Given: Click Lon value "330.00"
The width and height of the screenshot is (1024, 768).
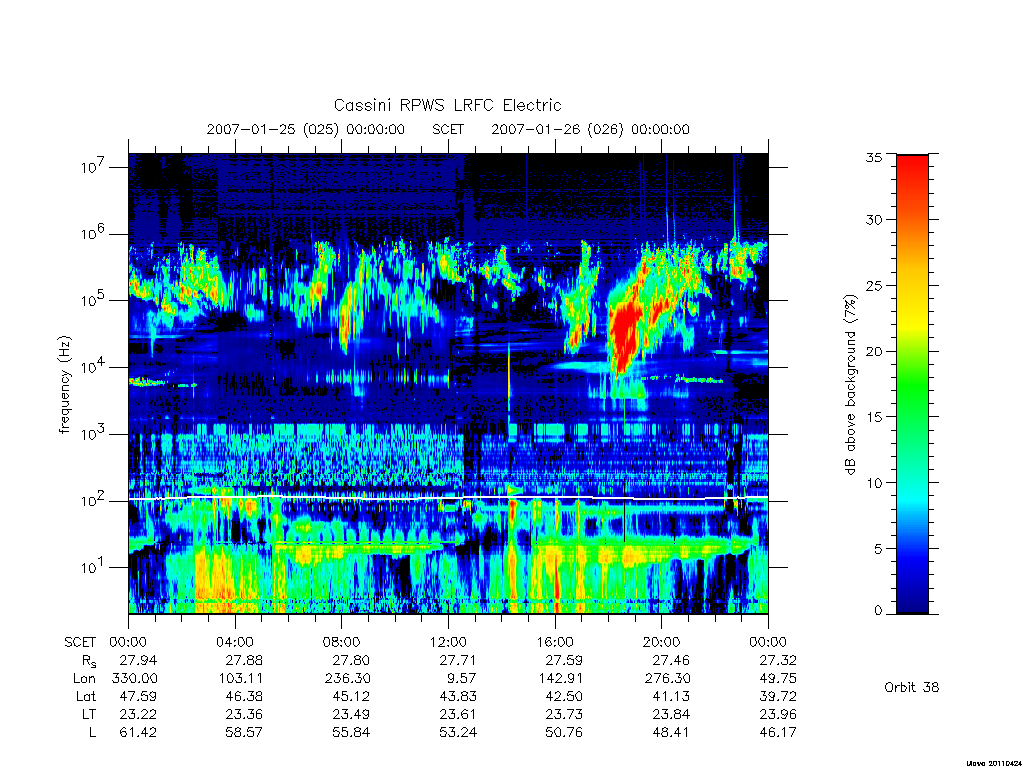Looking at the screenshot, I should 135,679.
